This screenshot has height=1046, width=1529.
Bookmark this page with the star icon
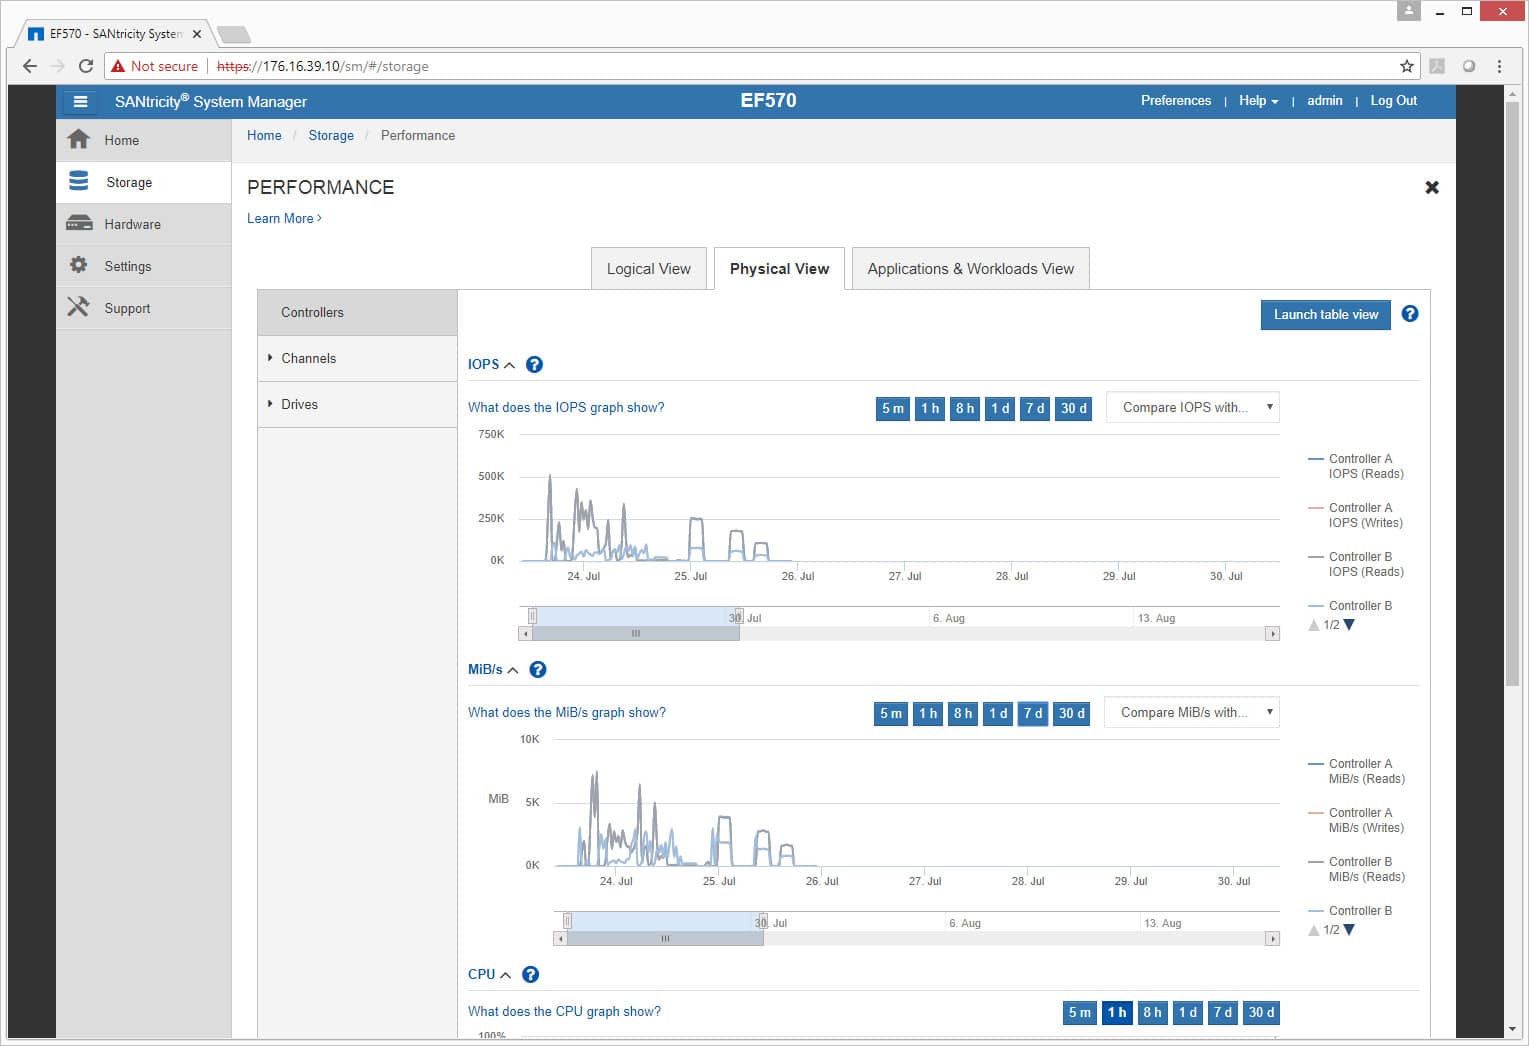pos(1407,66)
